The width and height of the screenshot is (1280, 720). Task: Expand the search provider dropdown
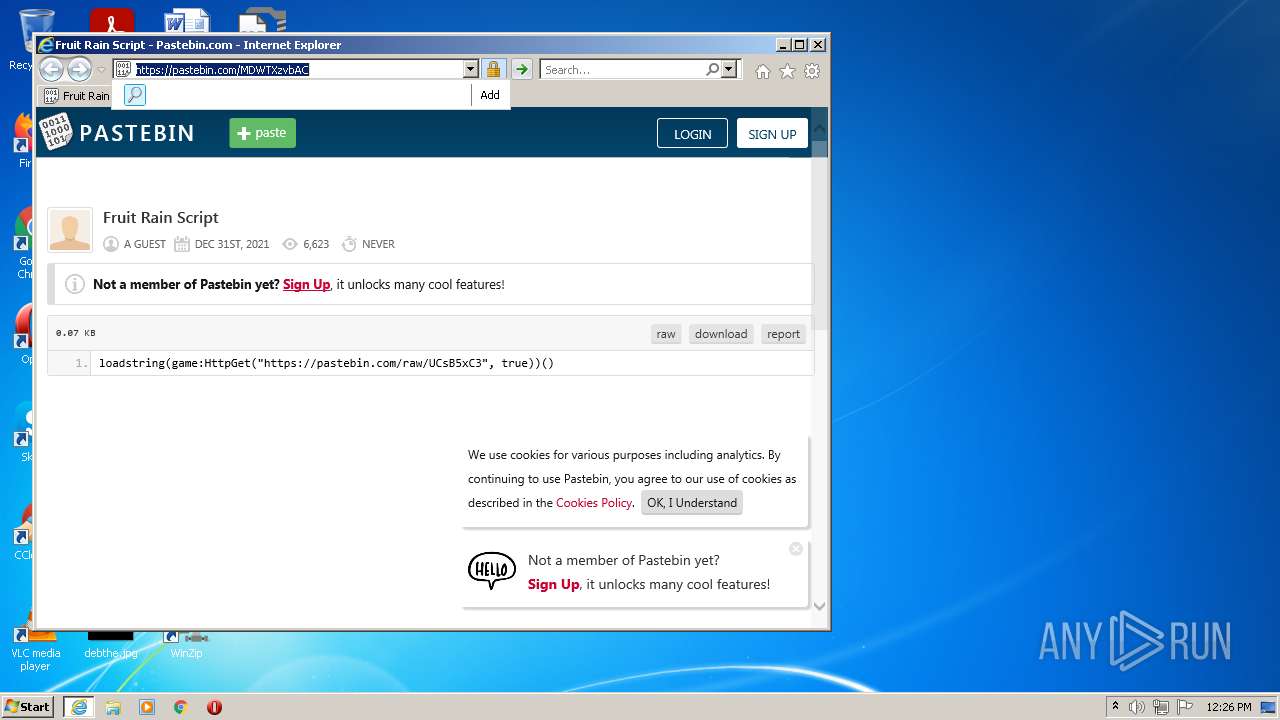pyautogui.click(x=728, y=70)
